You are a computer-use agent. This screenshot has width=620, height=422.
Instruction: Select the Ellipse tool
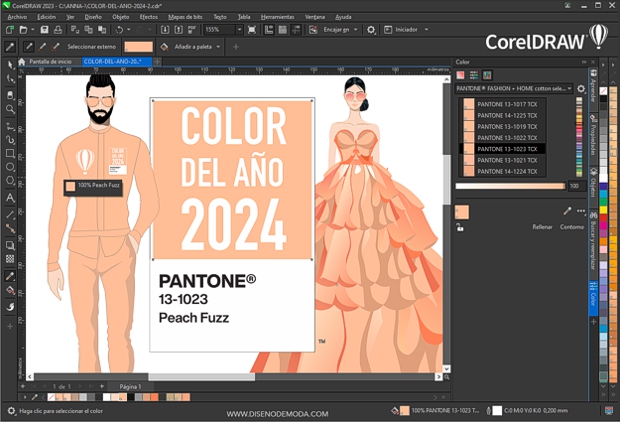click(10, 167)
